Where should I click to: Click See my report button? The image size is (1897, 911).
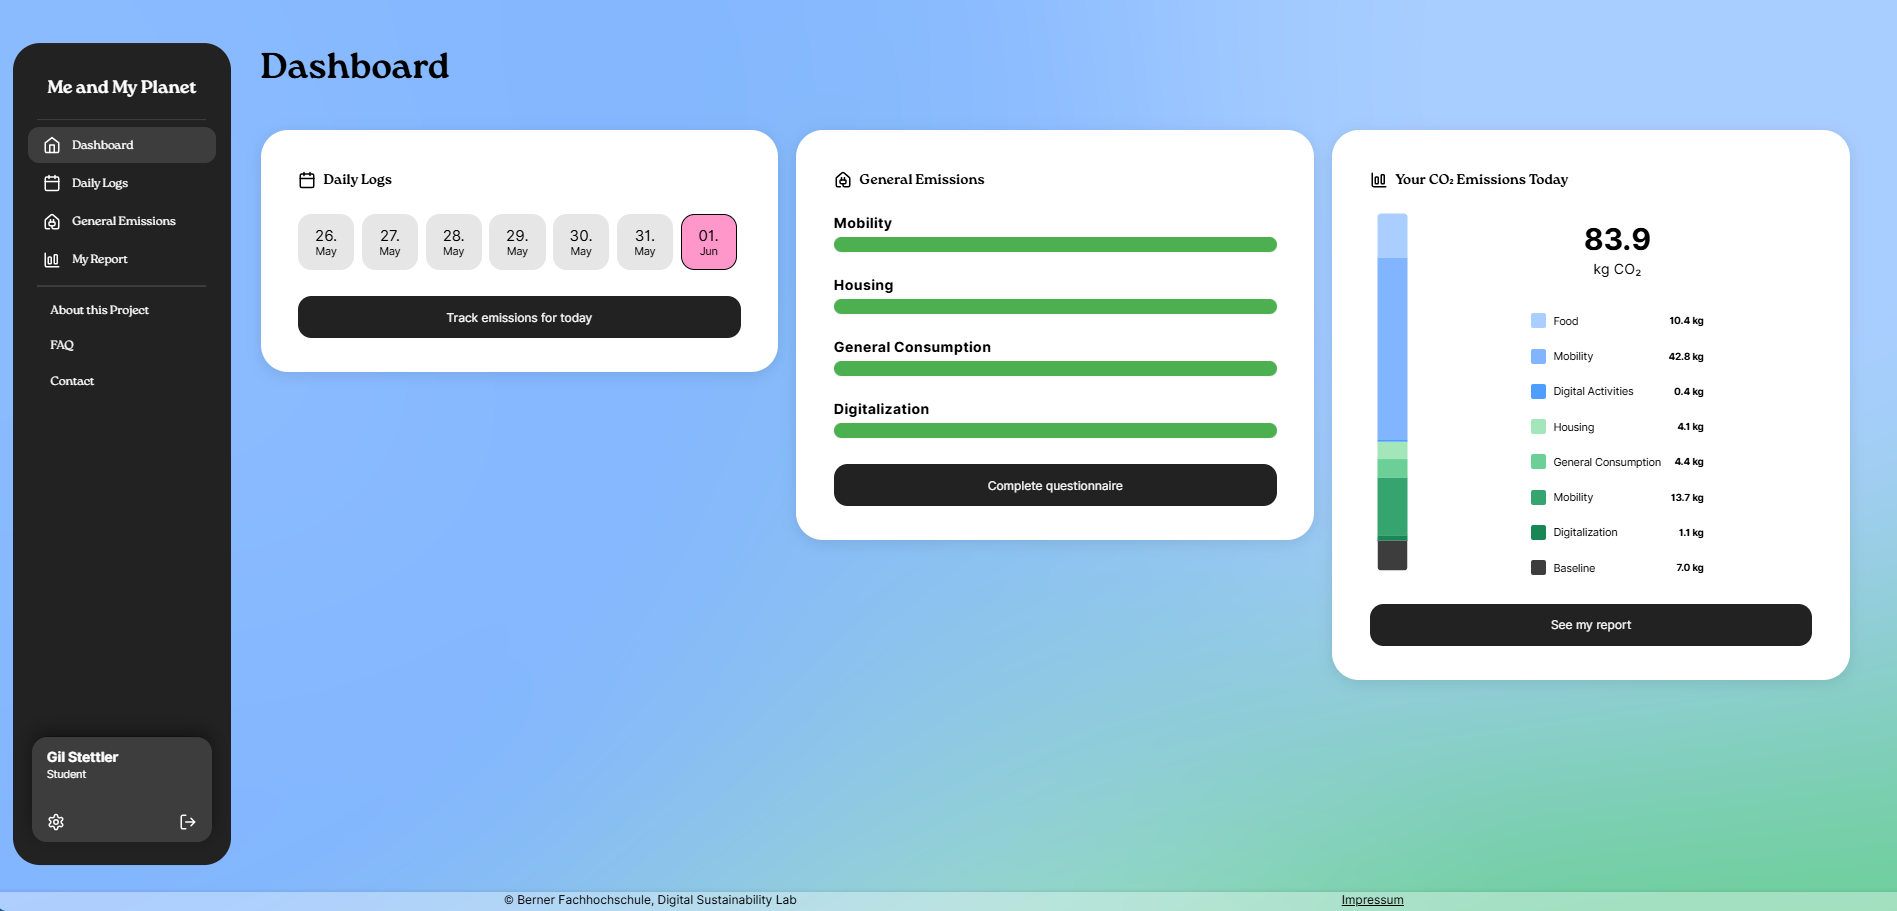tap(1590, 625)
